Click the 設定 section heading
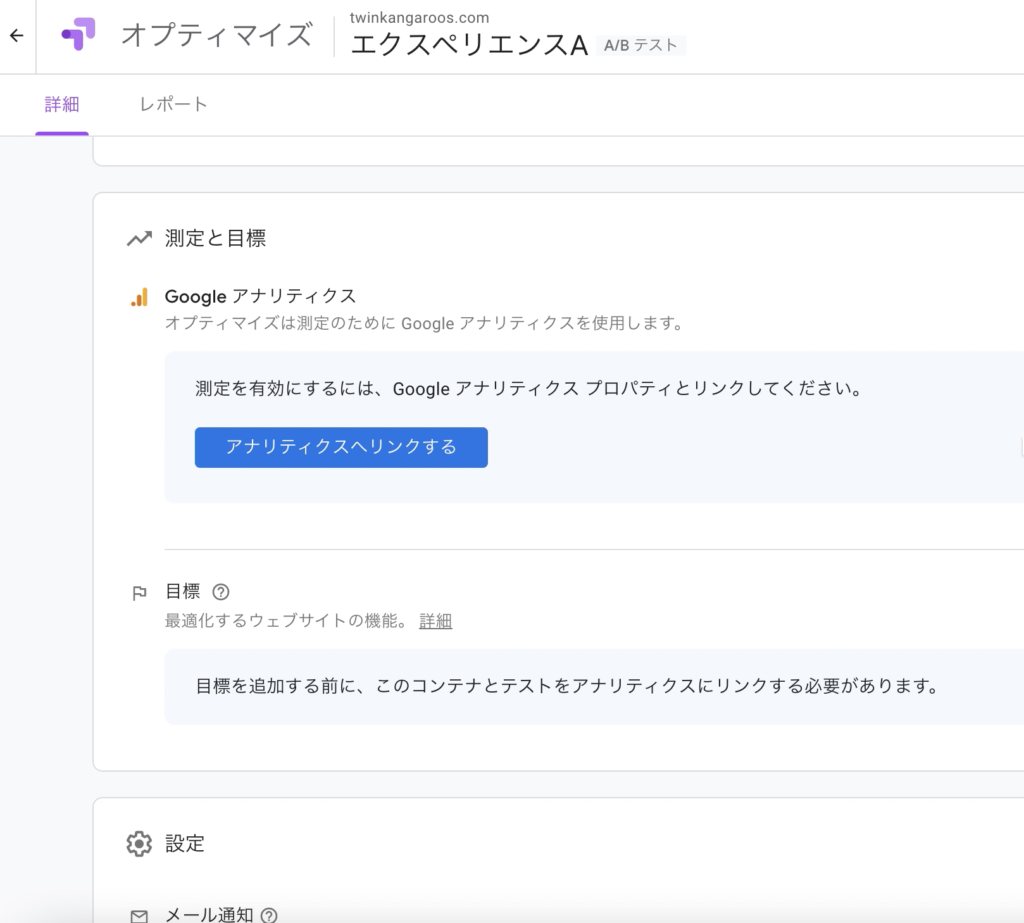This screenshot has height=923, width=1024. pos(185,843)
